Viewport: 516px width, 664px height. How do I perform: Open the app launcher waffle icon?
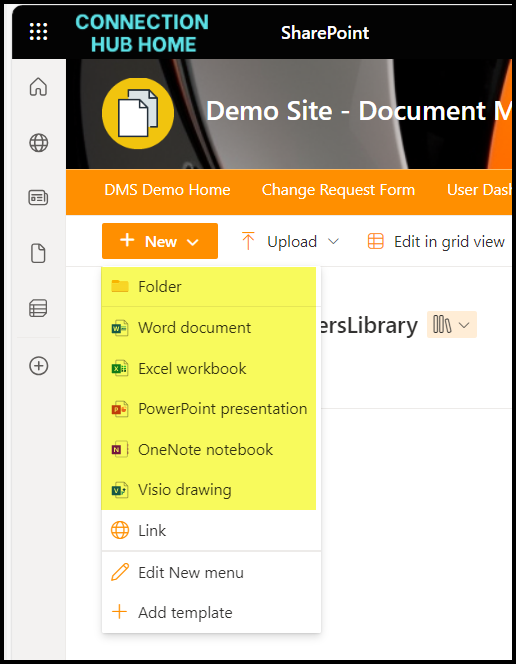point(38,32)
